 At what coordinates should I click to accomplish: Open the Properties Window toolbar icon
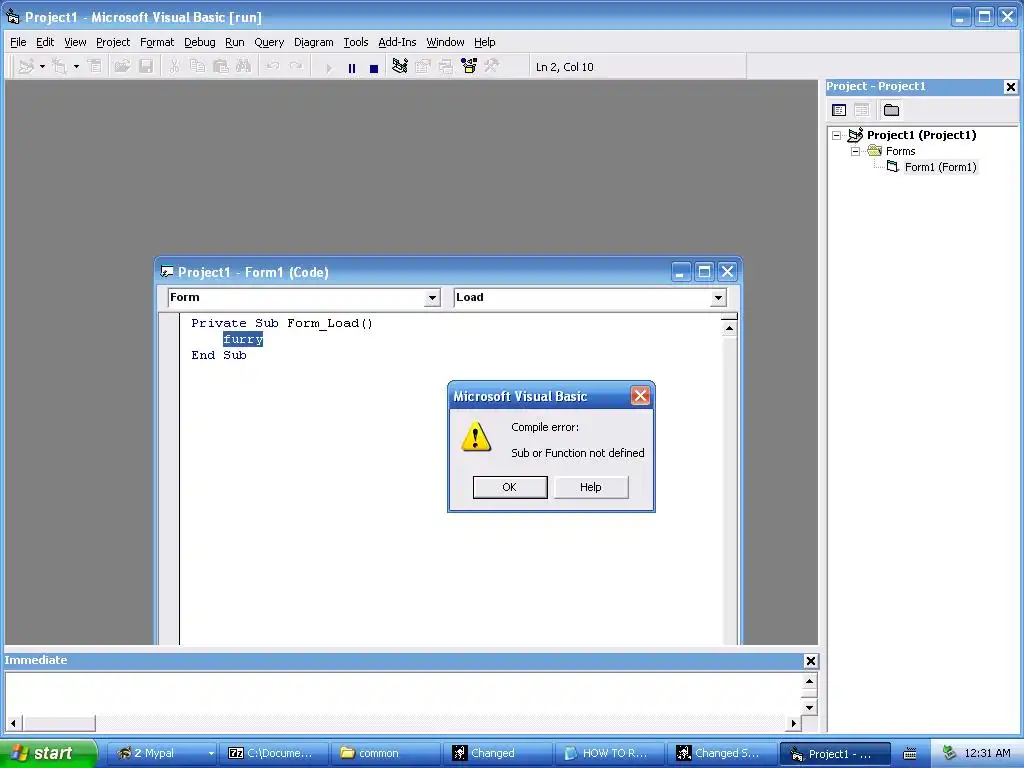pyautogui.click(x=423, y=66)
